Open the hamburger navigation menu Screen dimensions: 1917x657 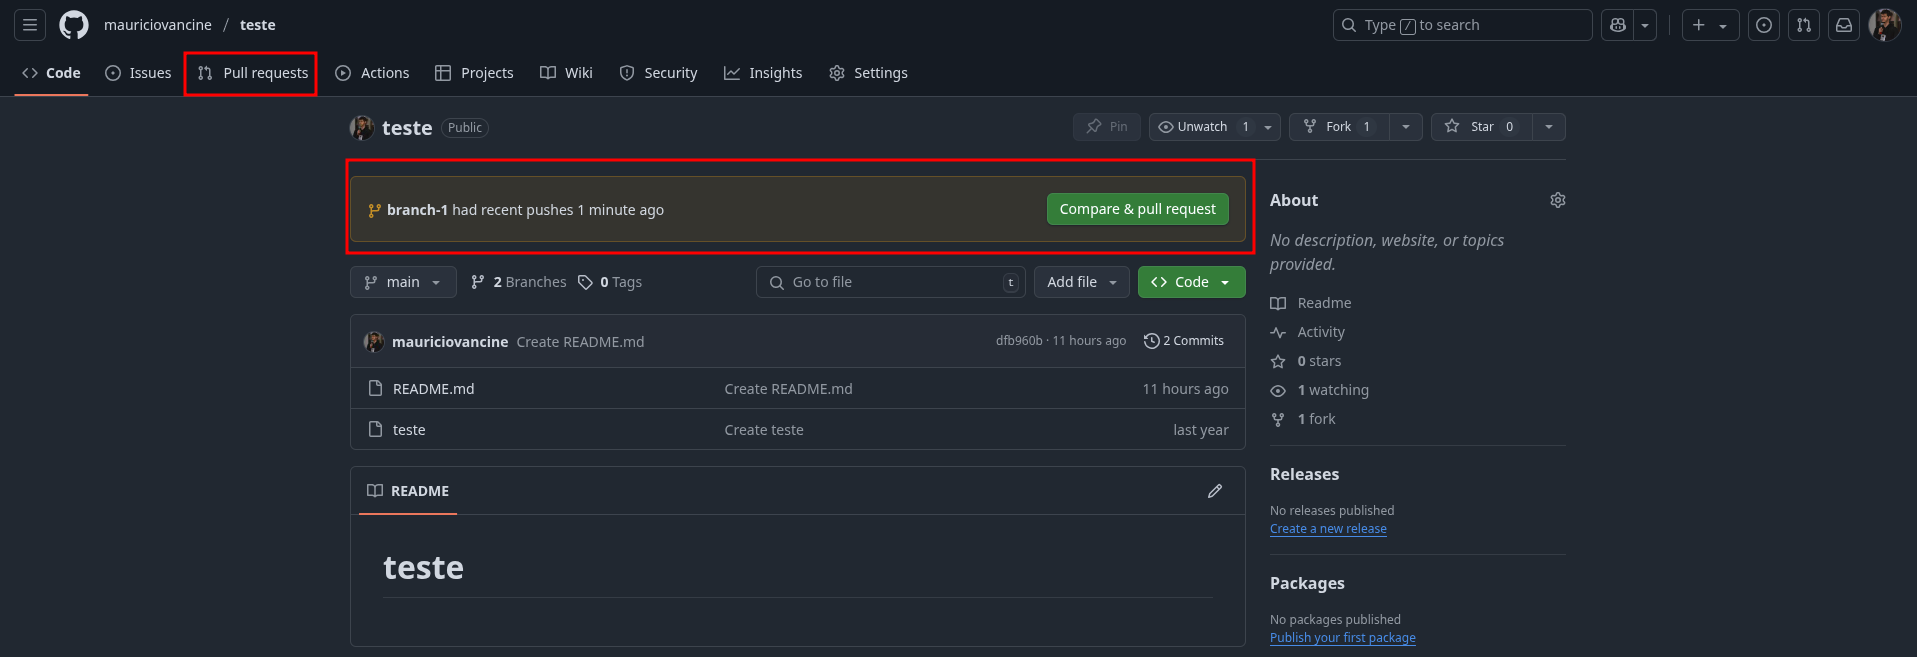30,25
